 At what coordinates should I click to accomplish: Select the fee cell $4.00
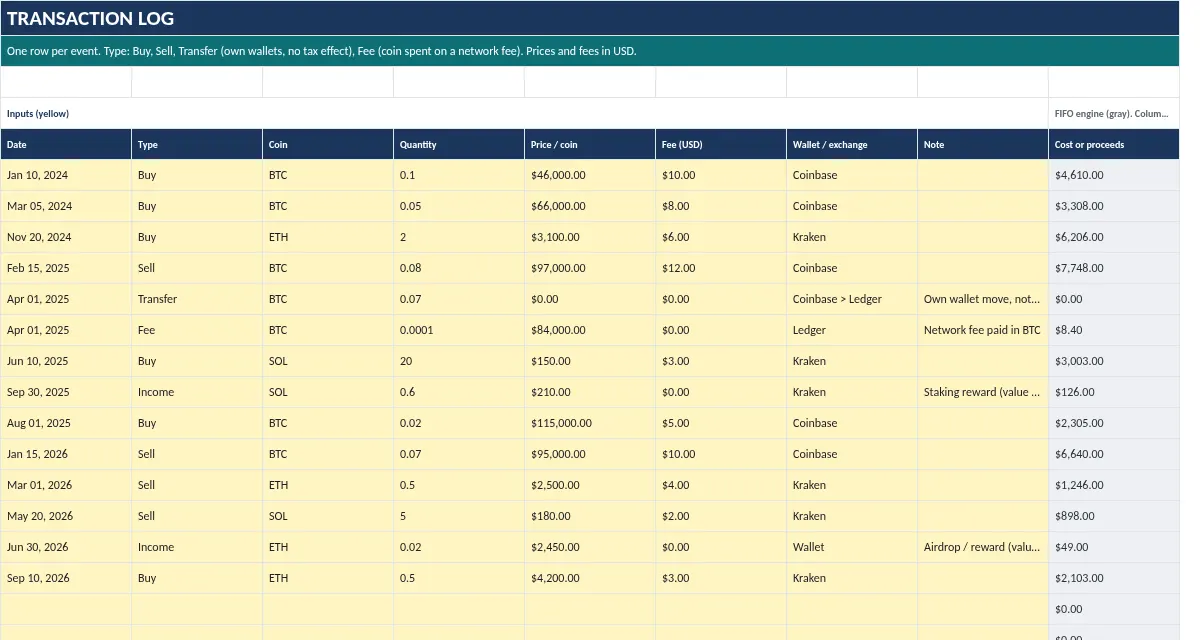tap(721, 485)
